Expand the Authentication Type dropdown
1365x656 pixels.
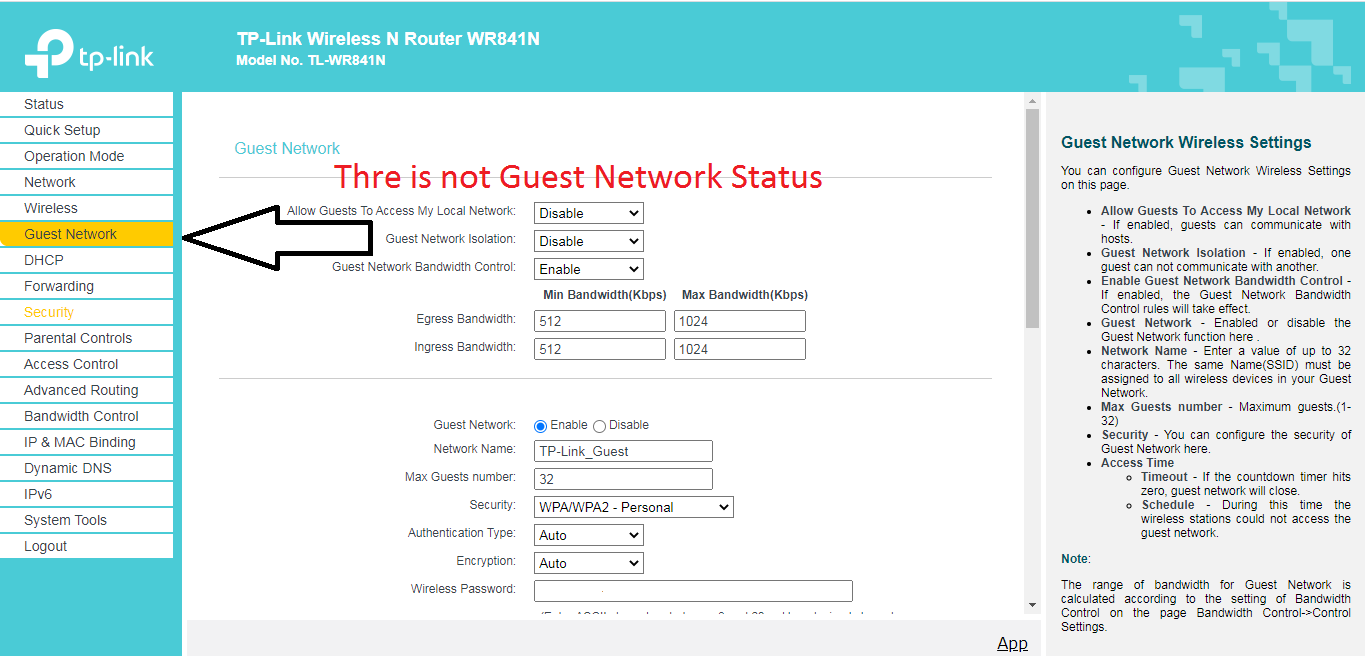point(588,535)
